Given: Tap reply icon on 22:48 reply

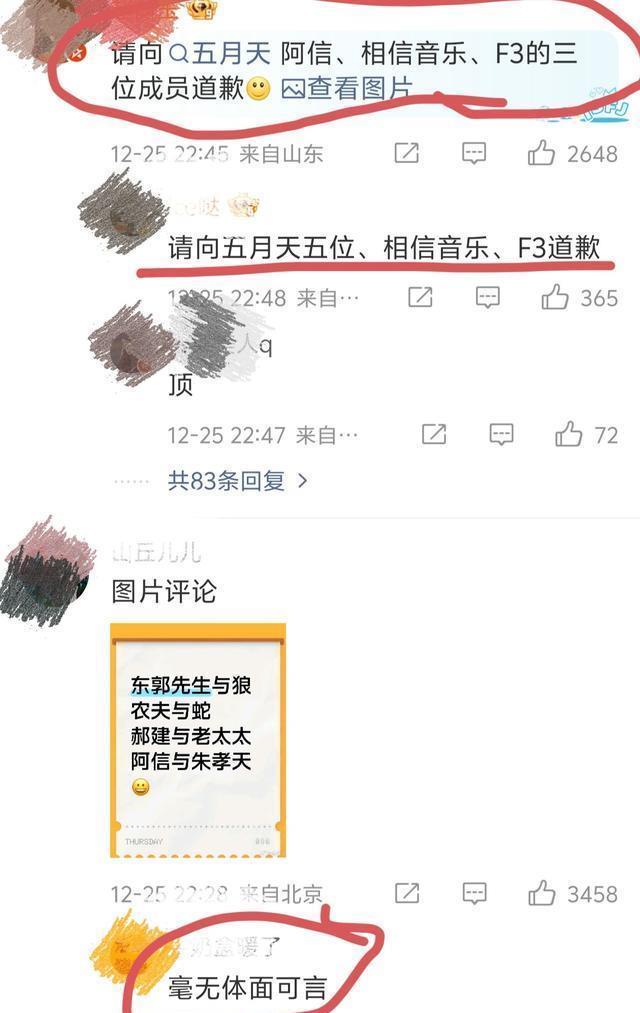Looking at the screenshot, I should (488, 297).
